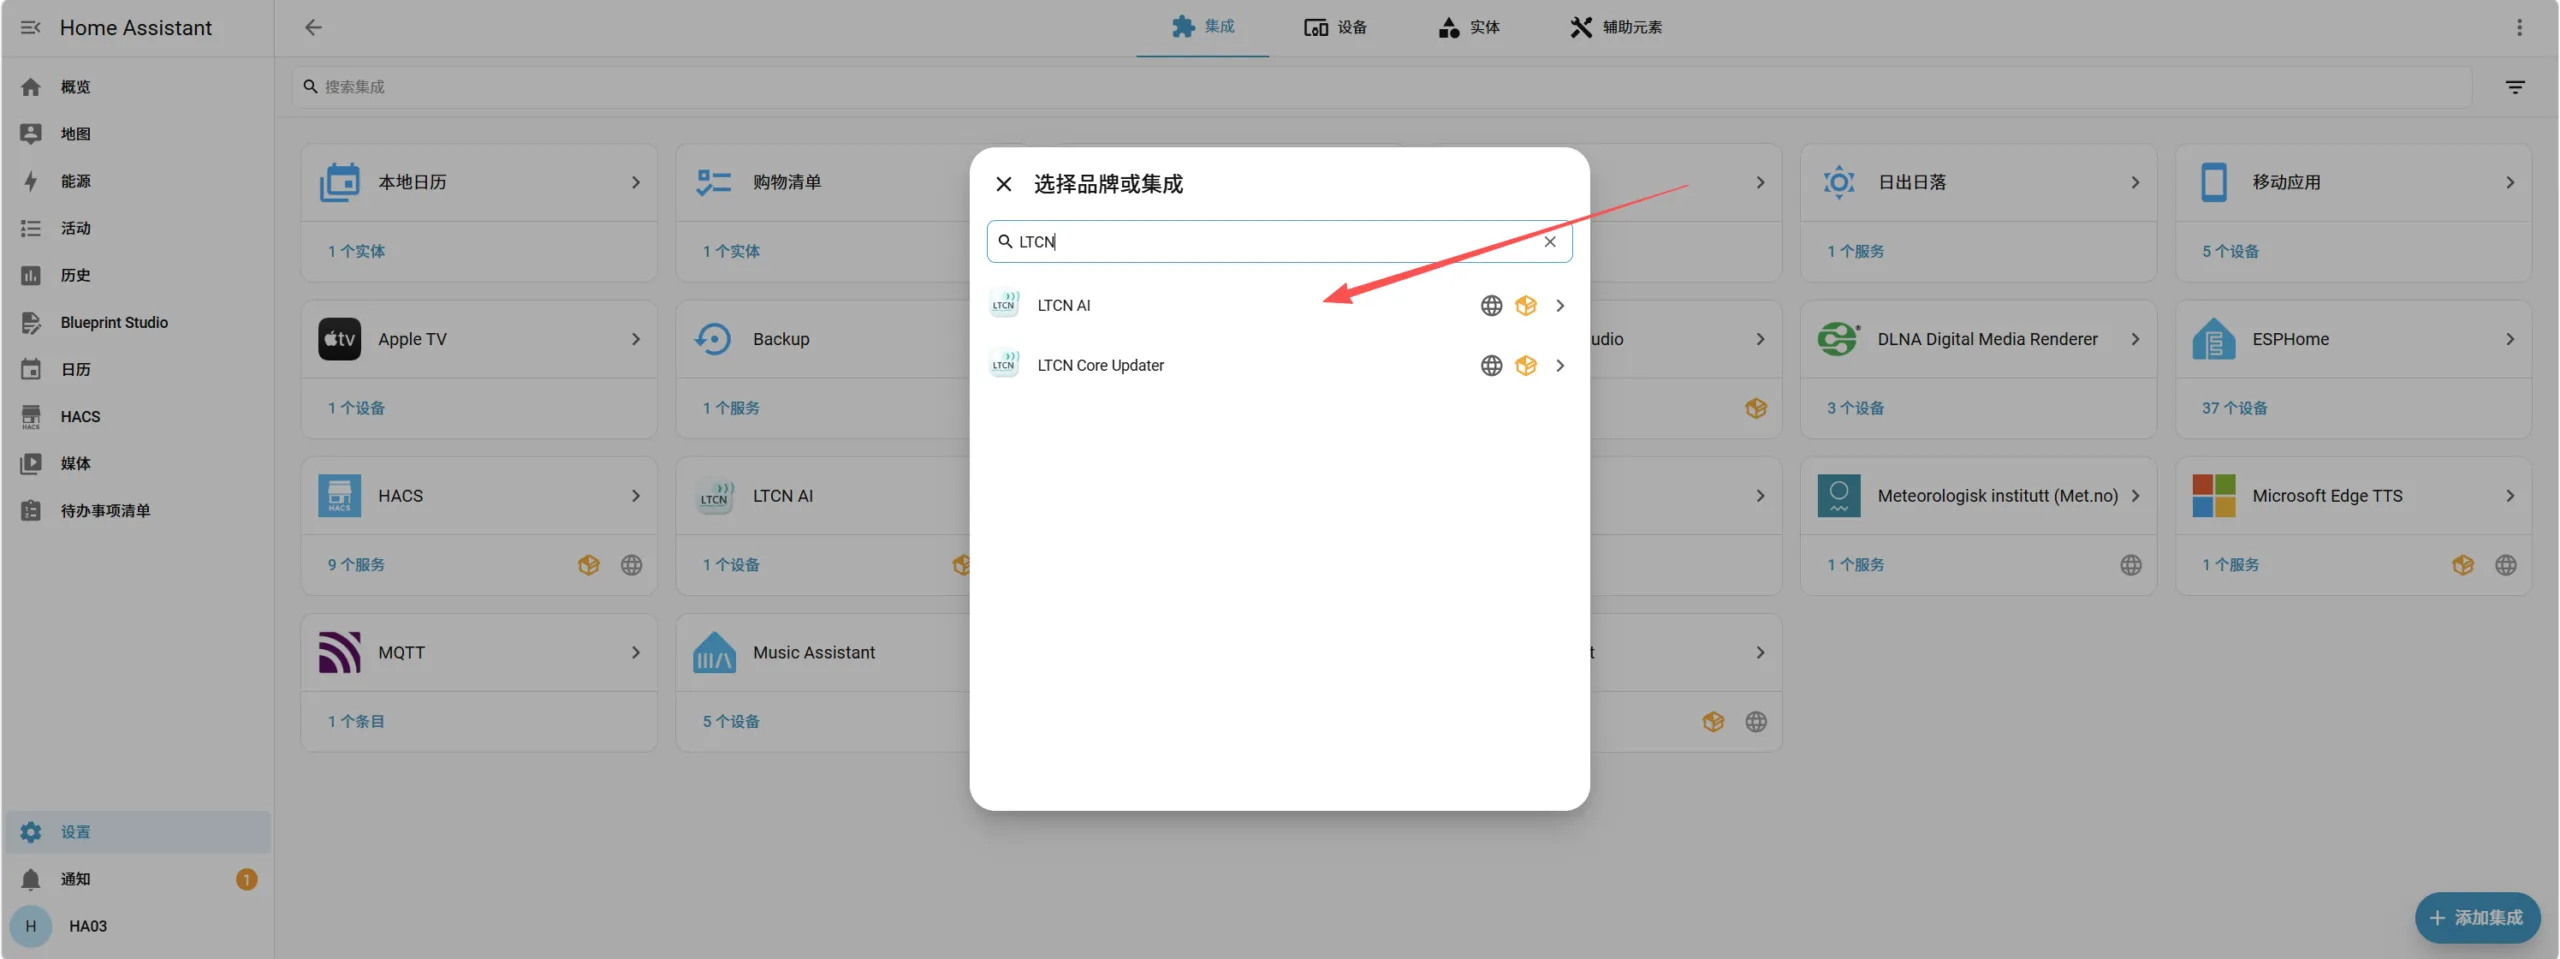Open 5 个设备 link under Music Assistant
This screenshot has height=959, width=2560.
[731, 721]
